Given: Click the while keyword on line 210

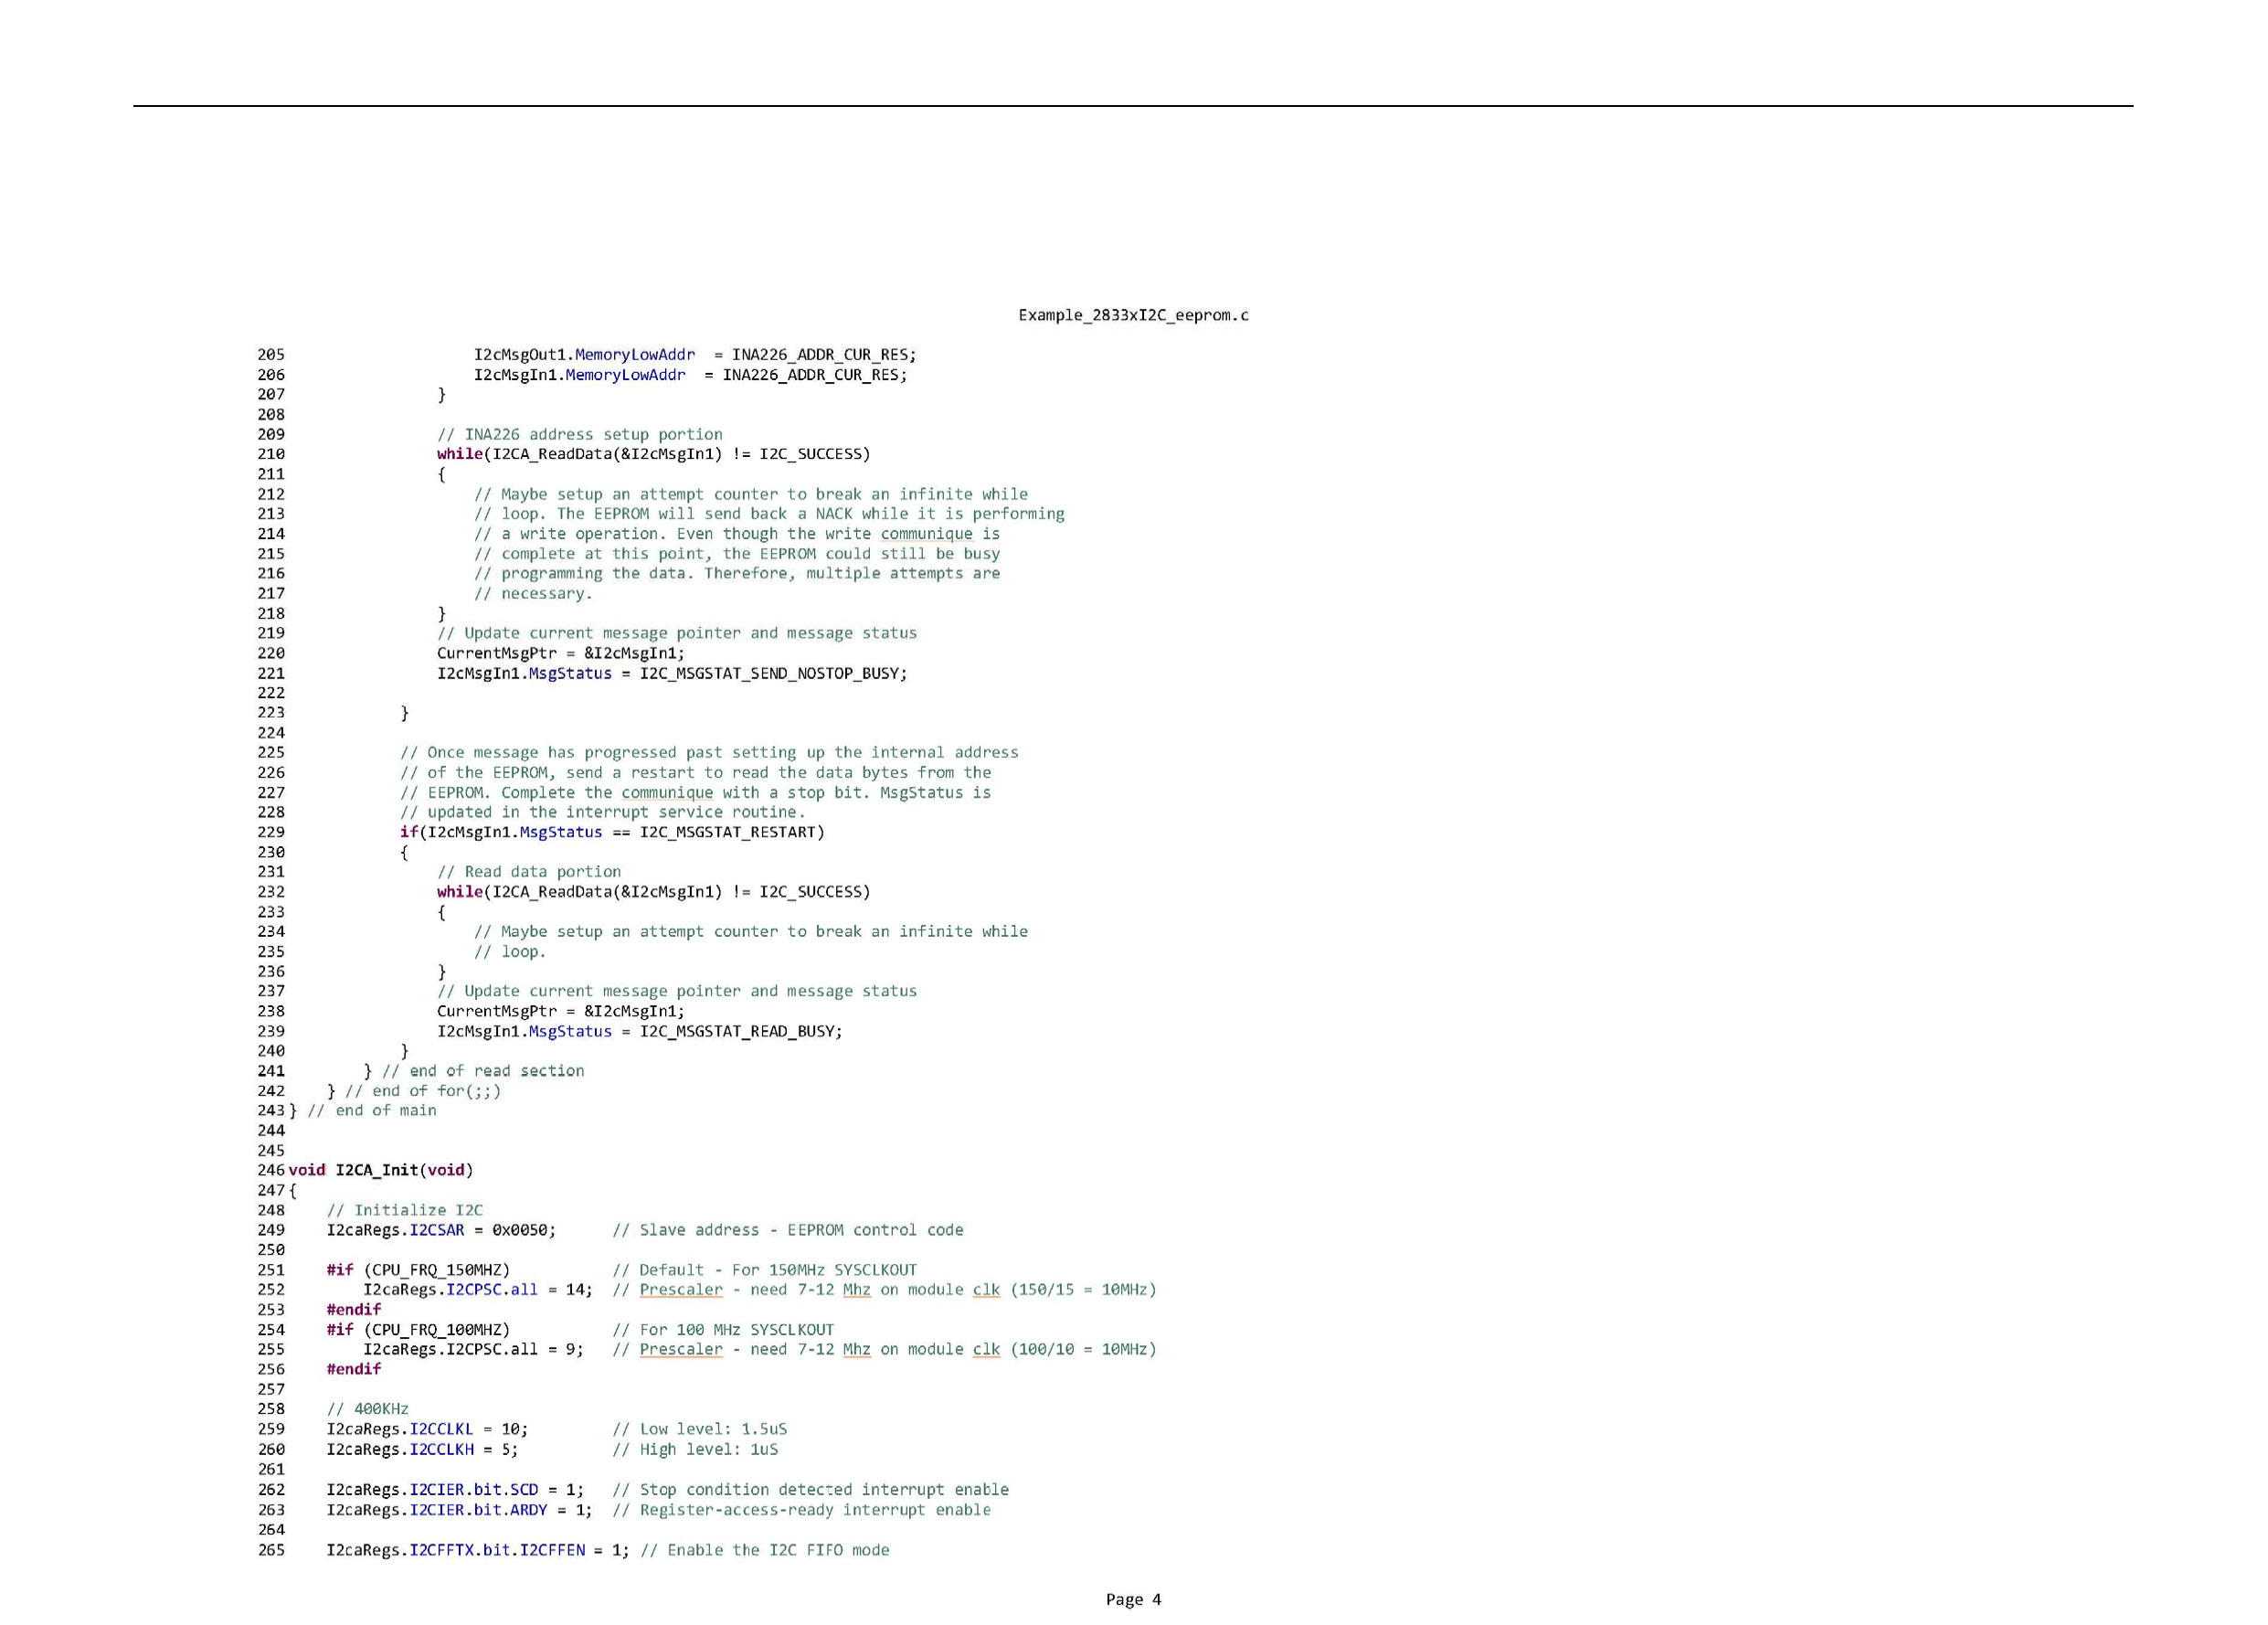Looking at the screenshot, I should 459,454.
